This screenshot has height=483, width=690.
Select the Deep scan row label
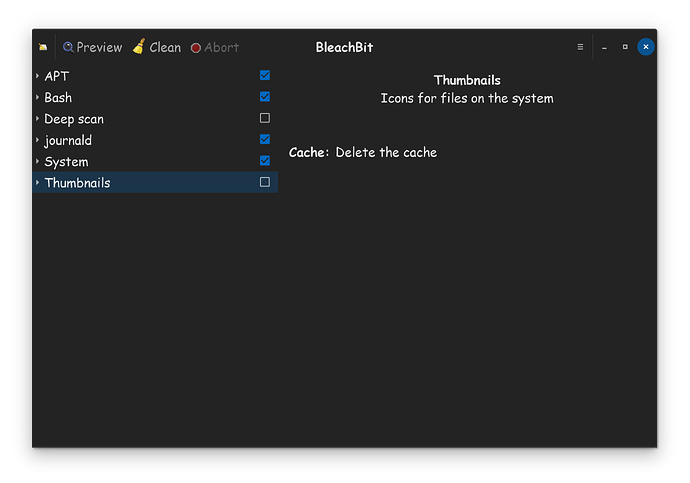coord(74,119)
